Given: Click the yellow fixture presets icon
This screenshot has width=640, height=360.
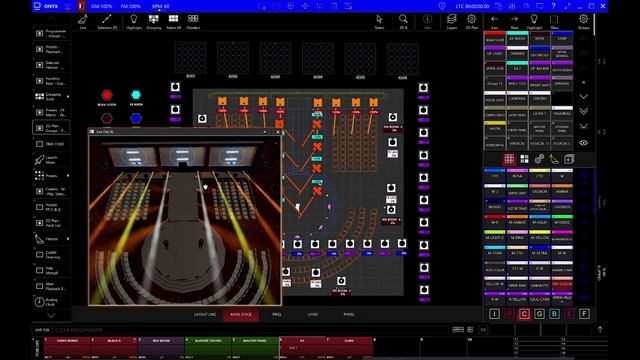Looking at the screenshot, I should coord(554,159).
